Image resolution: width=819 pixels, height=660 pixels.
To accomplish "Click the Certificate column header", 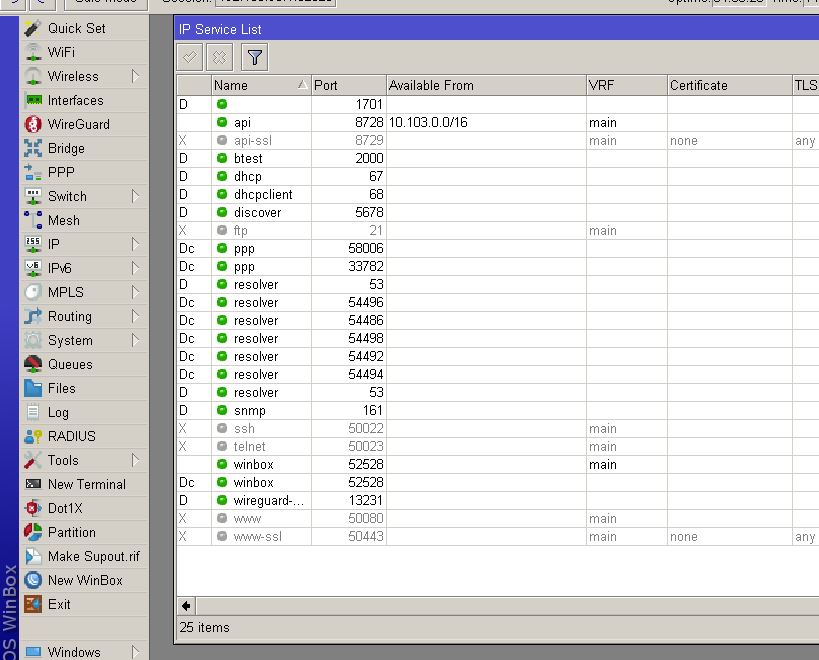I will [x=730, y=85].
